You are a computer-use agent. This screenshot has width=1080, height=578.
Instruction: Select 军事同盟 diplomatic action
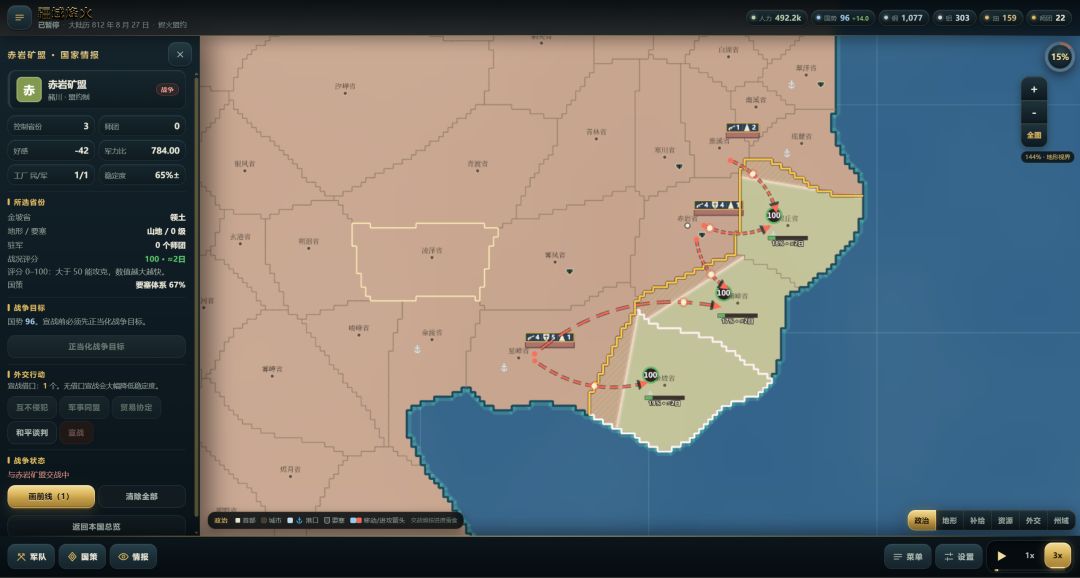tap(84, 407)
